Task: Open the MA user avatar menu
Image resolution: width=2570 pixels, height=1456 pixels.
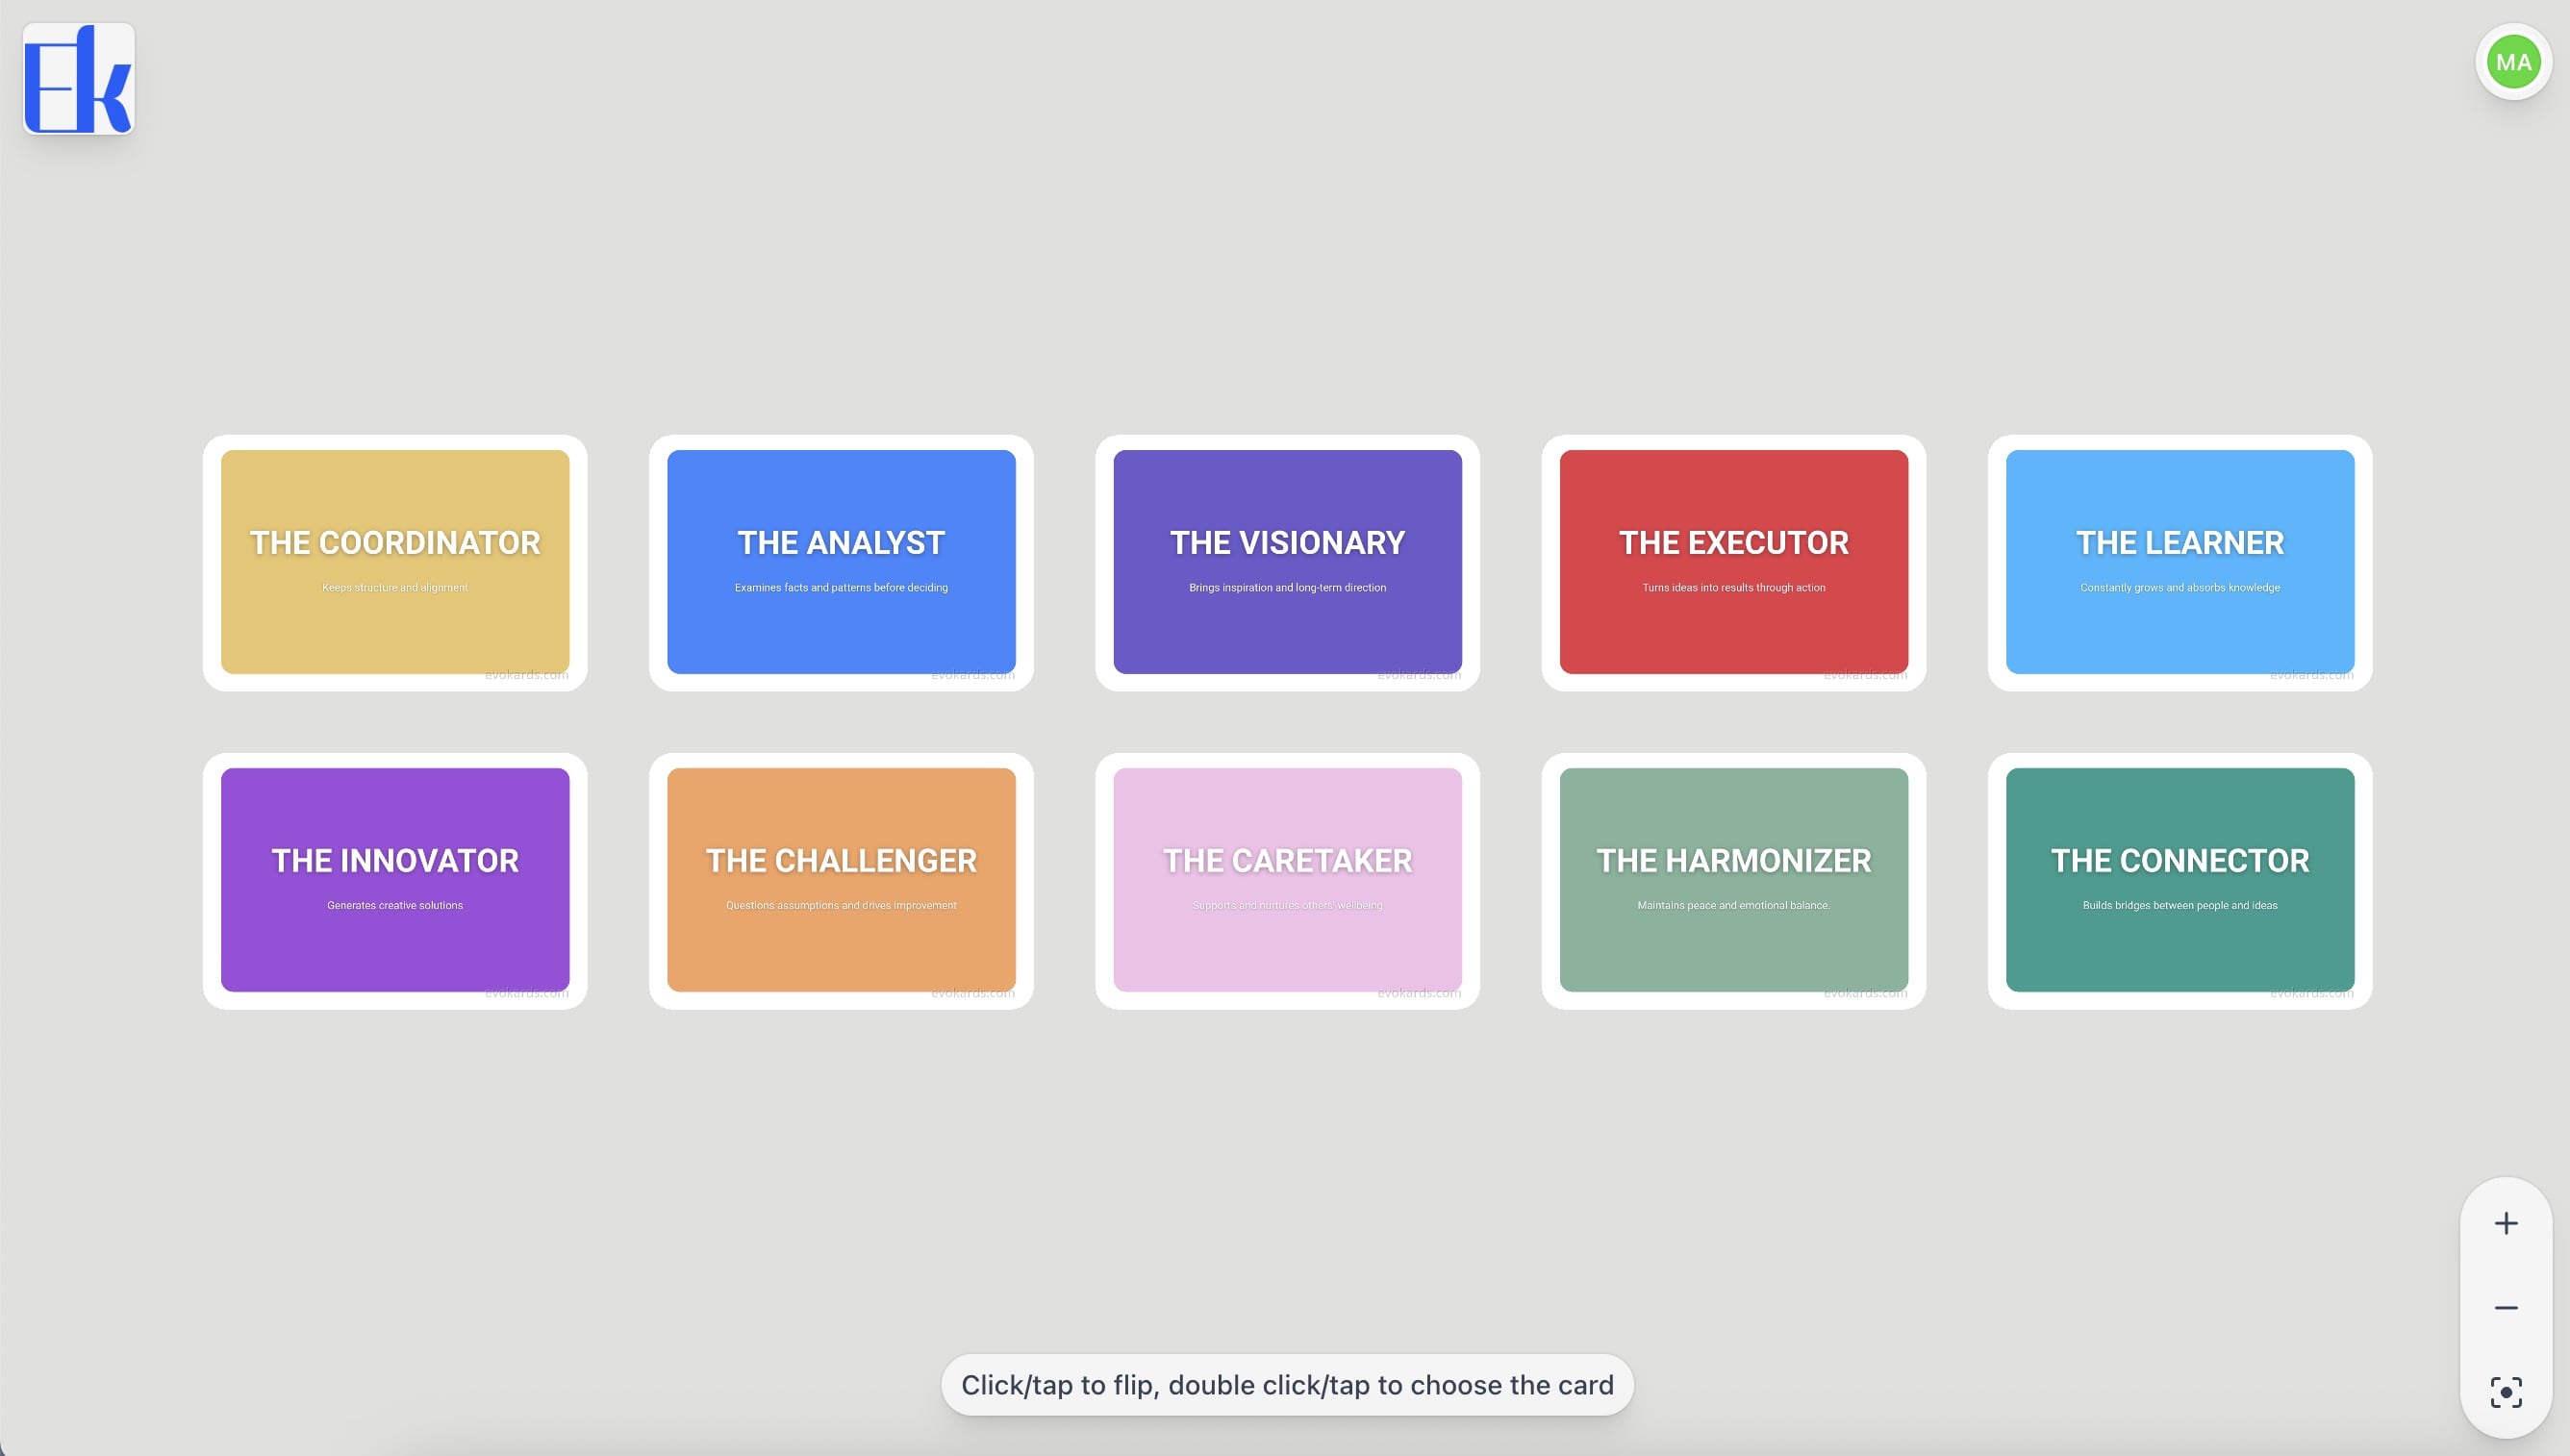Action: (2512, 62)
